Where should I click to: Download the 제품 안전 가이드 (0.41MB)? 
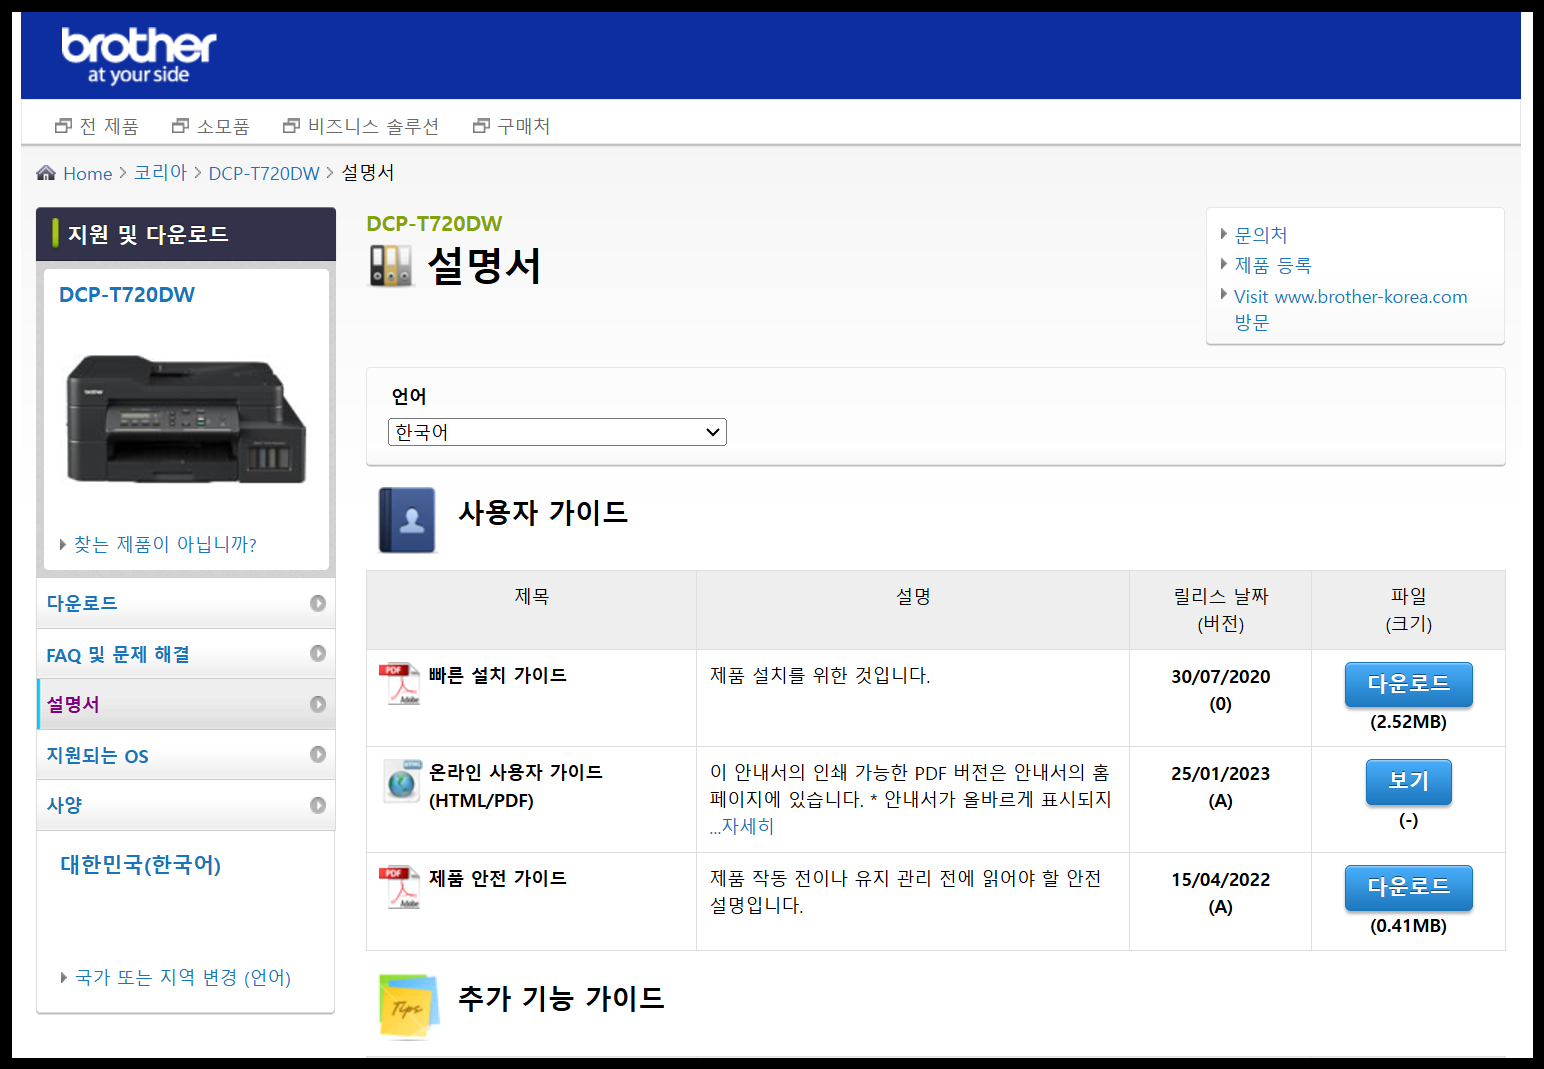click(1408, 887)
